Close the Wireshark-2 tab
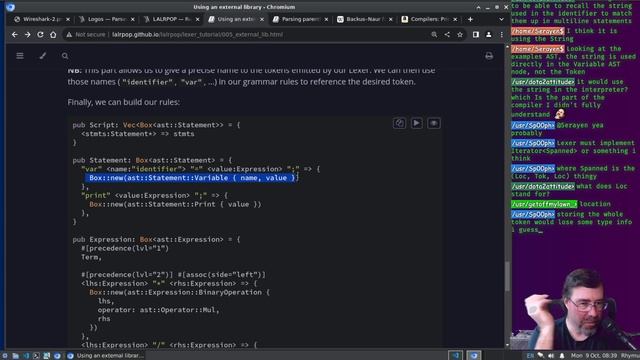 click(68, 19)
